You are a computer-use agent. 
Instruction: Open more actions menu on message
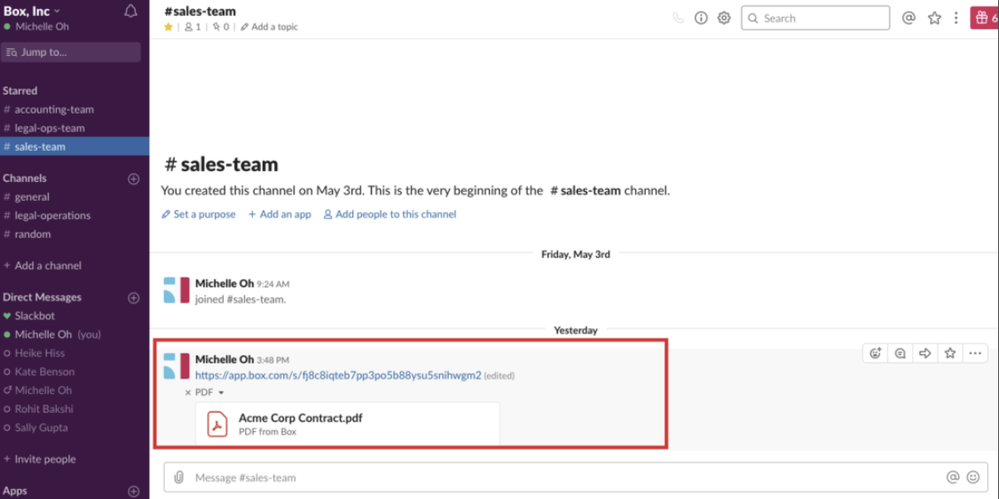(975, 353)
